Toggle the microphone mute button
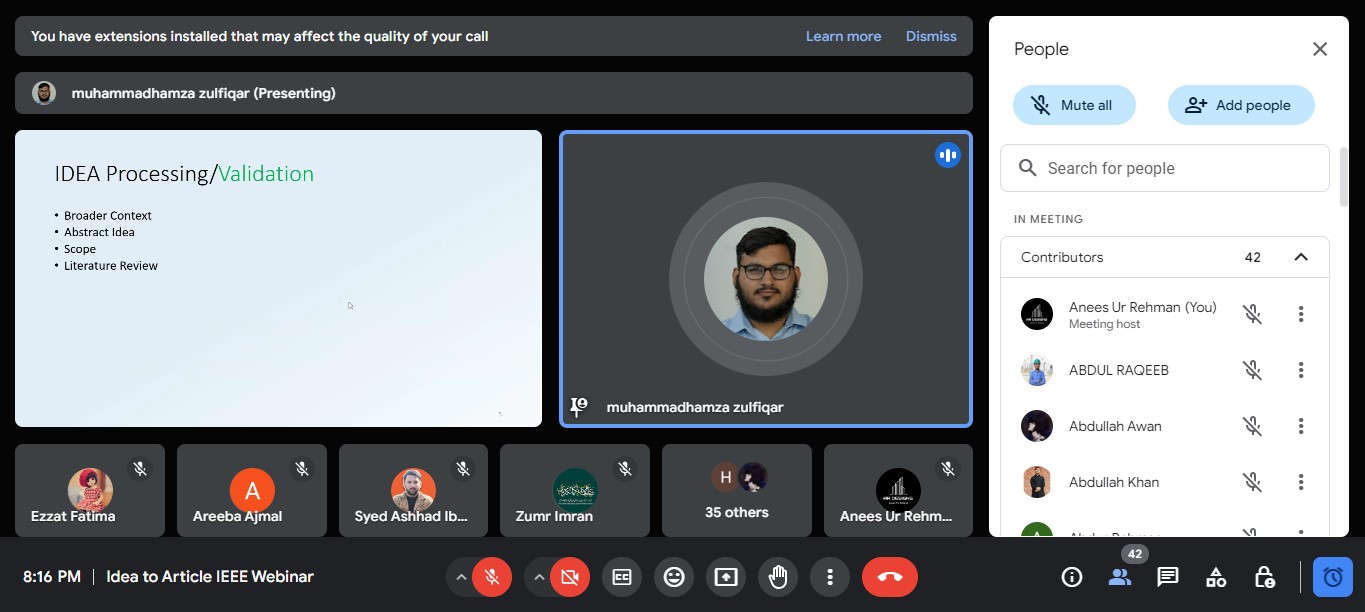The width and height of the screenshot is (1365, 612). (x=491, y=577)
